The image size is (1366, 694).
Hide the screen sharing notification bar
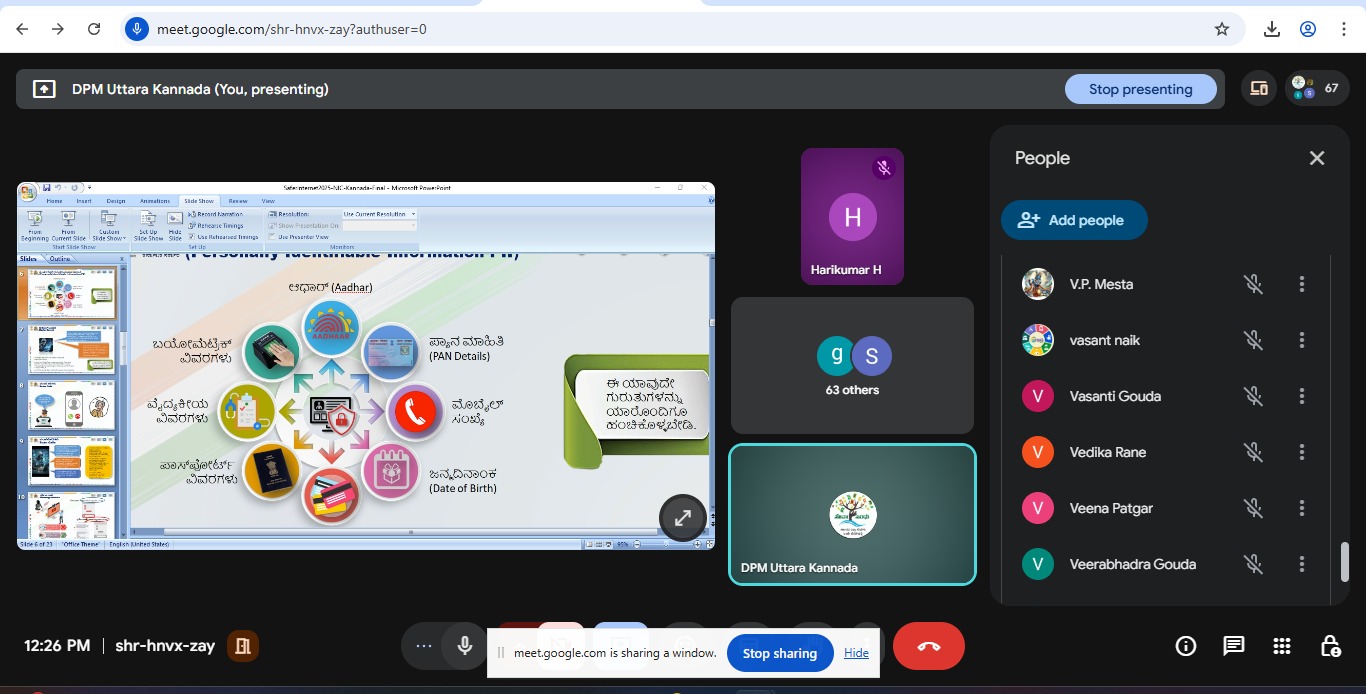[x=856, y=653]
